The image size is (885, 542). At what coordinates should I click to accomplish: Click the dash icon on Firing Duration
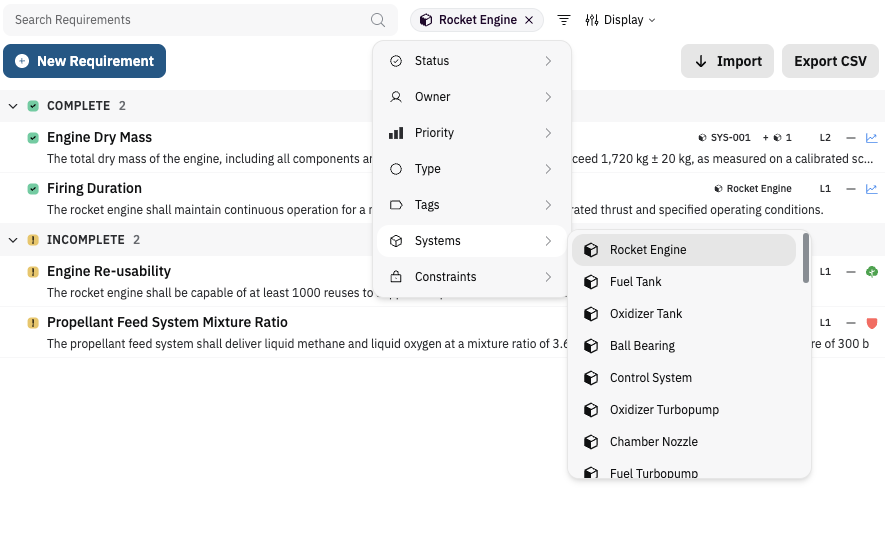[x=851, y=189]
